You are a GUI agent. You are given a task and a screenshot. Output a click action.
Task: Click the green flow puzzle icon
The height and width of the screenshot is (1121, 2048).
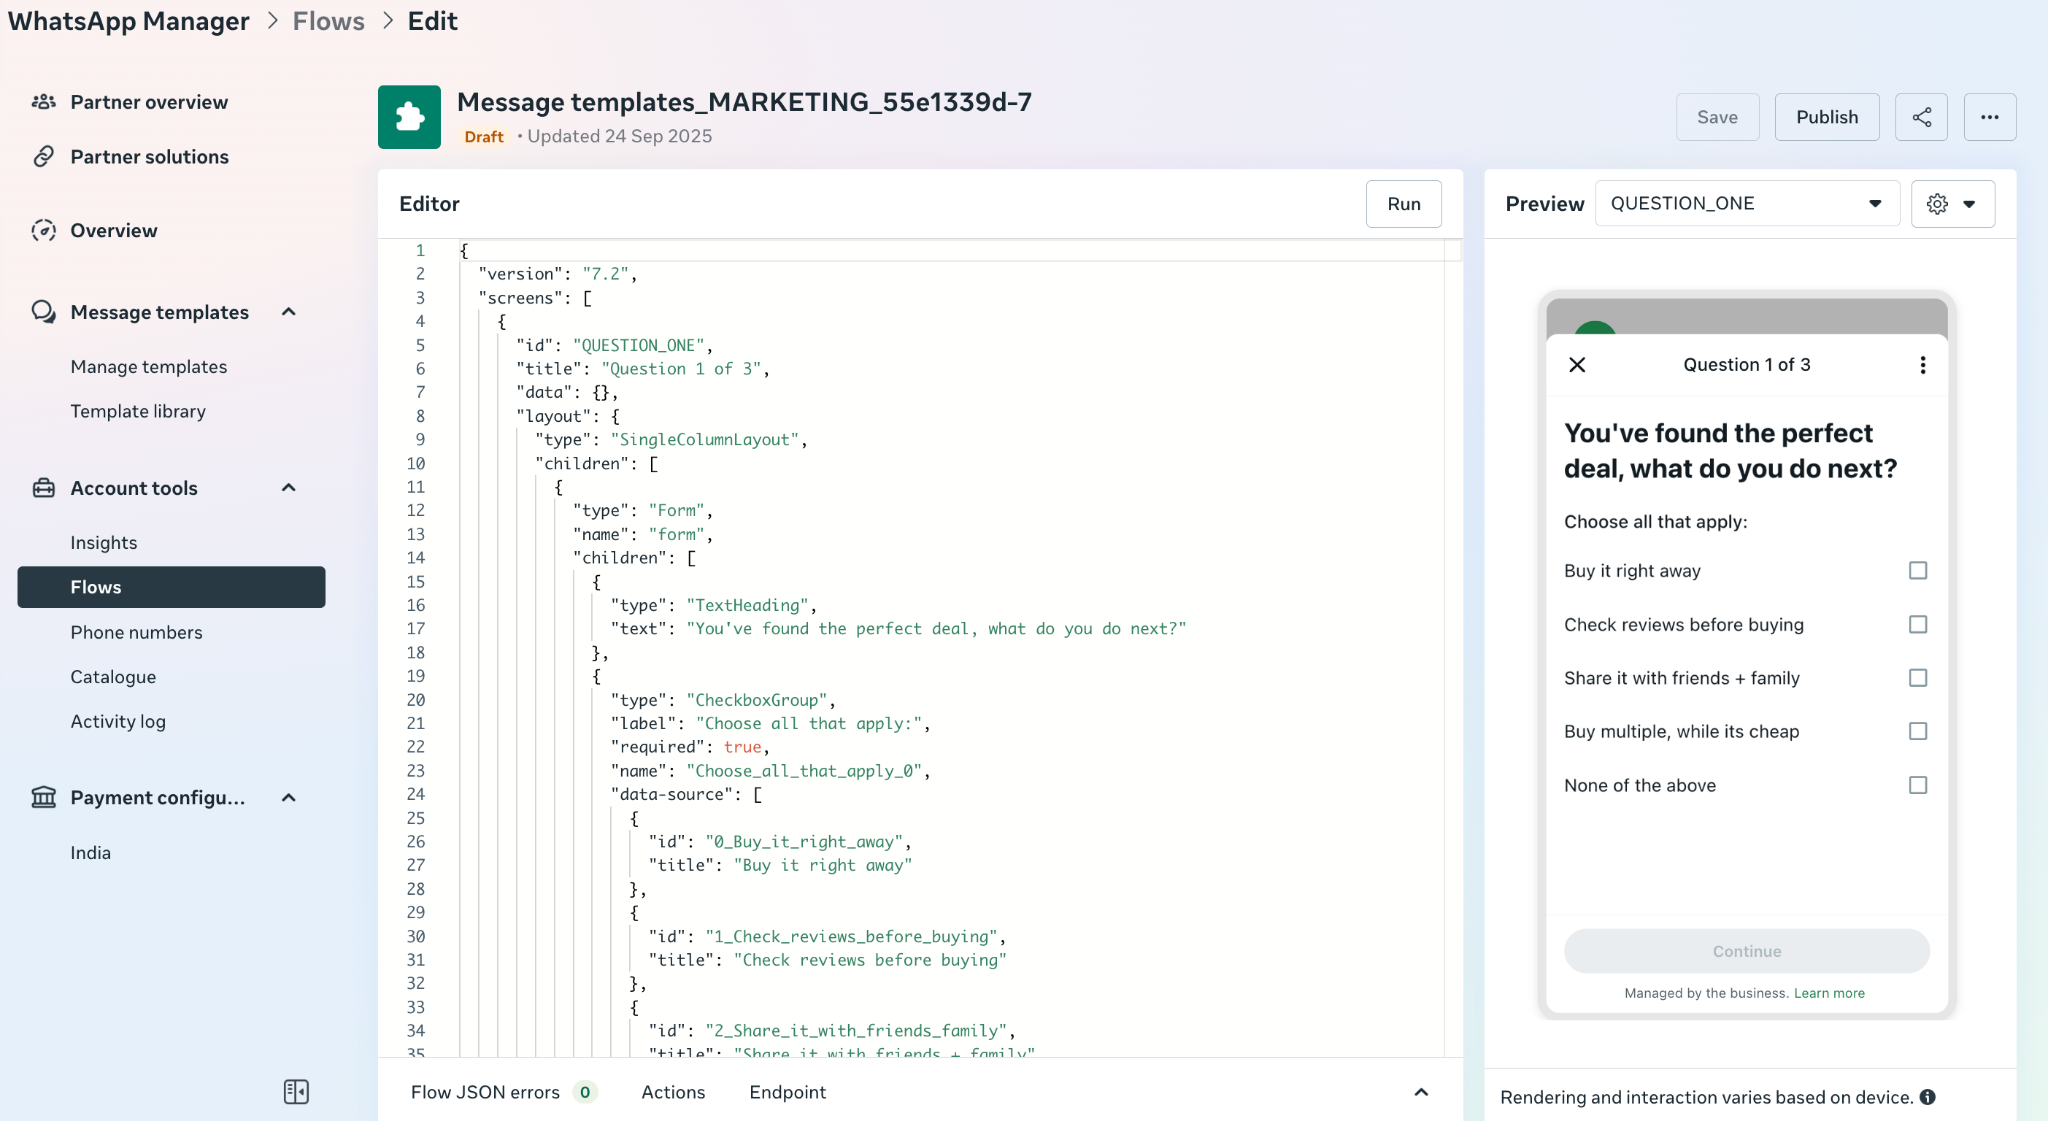click(x=409, y=117)
